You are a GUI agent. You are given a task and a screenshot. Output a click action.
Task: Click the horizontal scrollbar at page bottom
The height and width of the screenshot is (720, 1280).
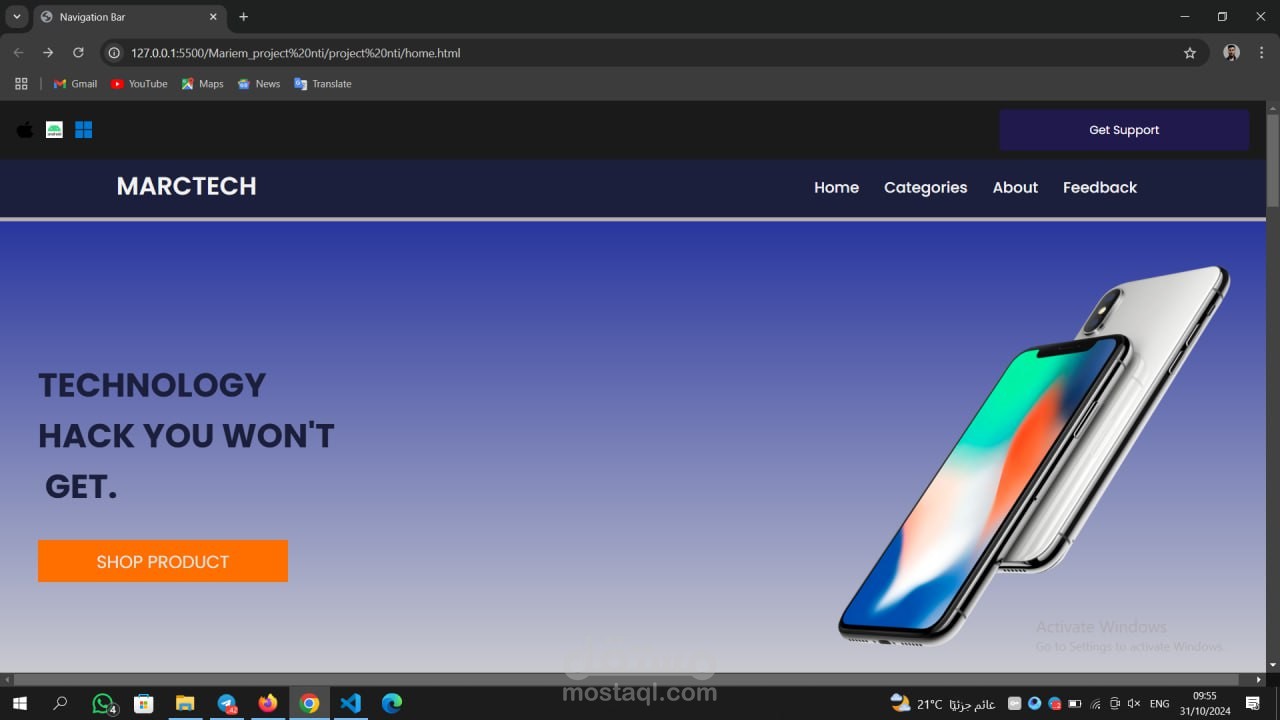626,680
